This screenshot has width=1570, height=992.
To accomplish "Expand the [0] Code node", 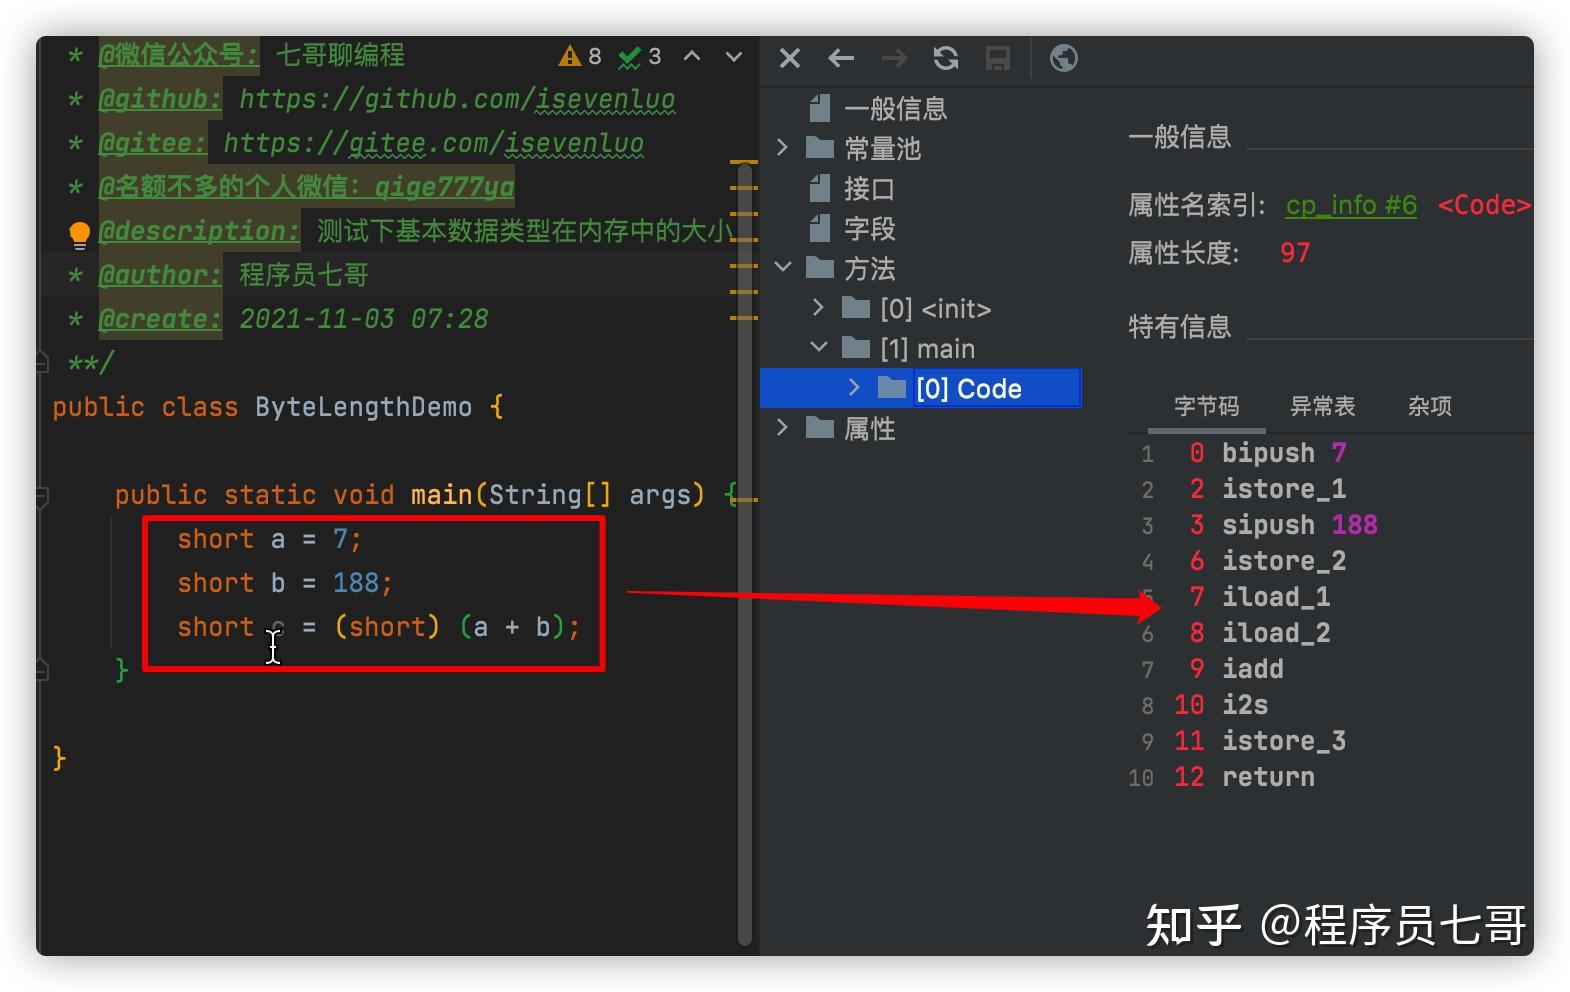I will (854, 388).
